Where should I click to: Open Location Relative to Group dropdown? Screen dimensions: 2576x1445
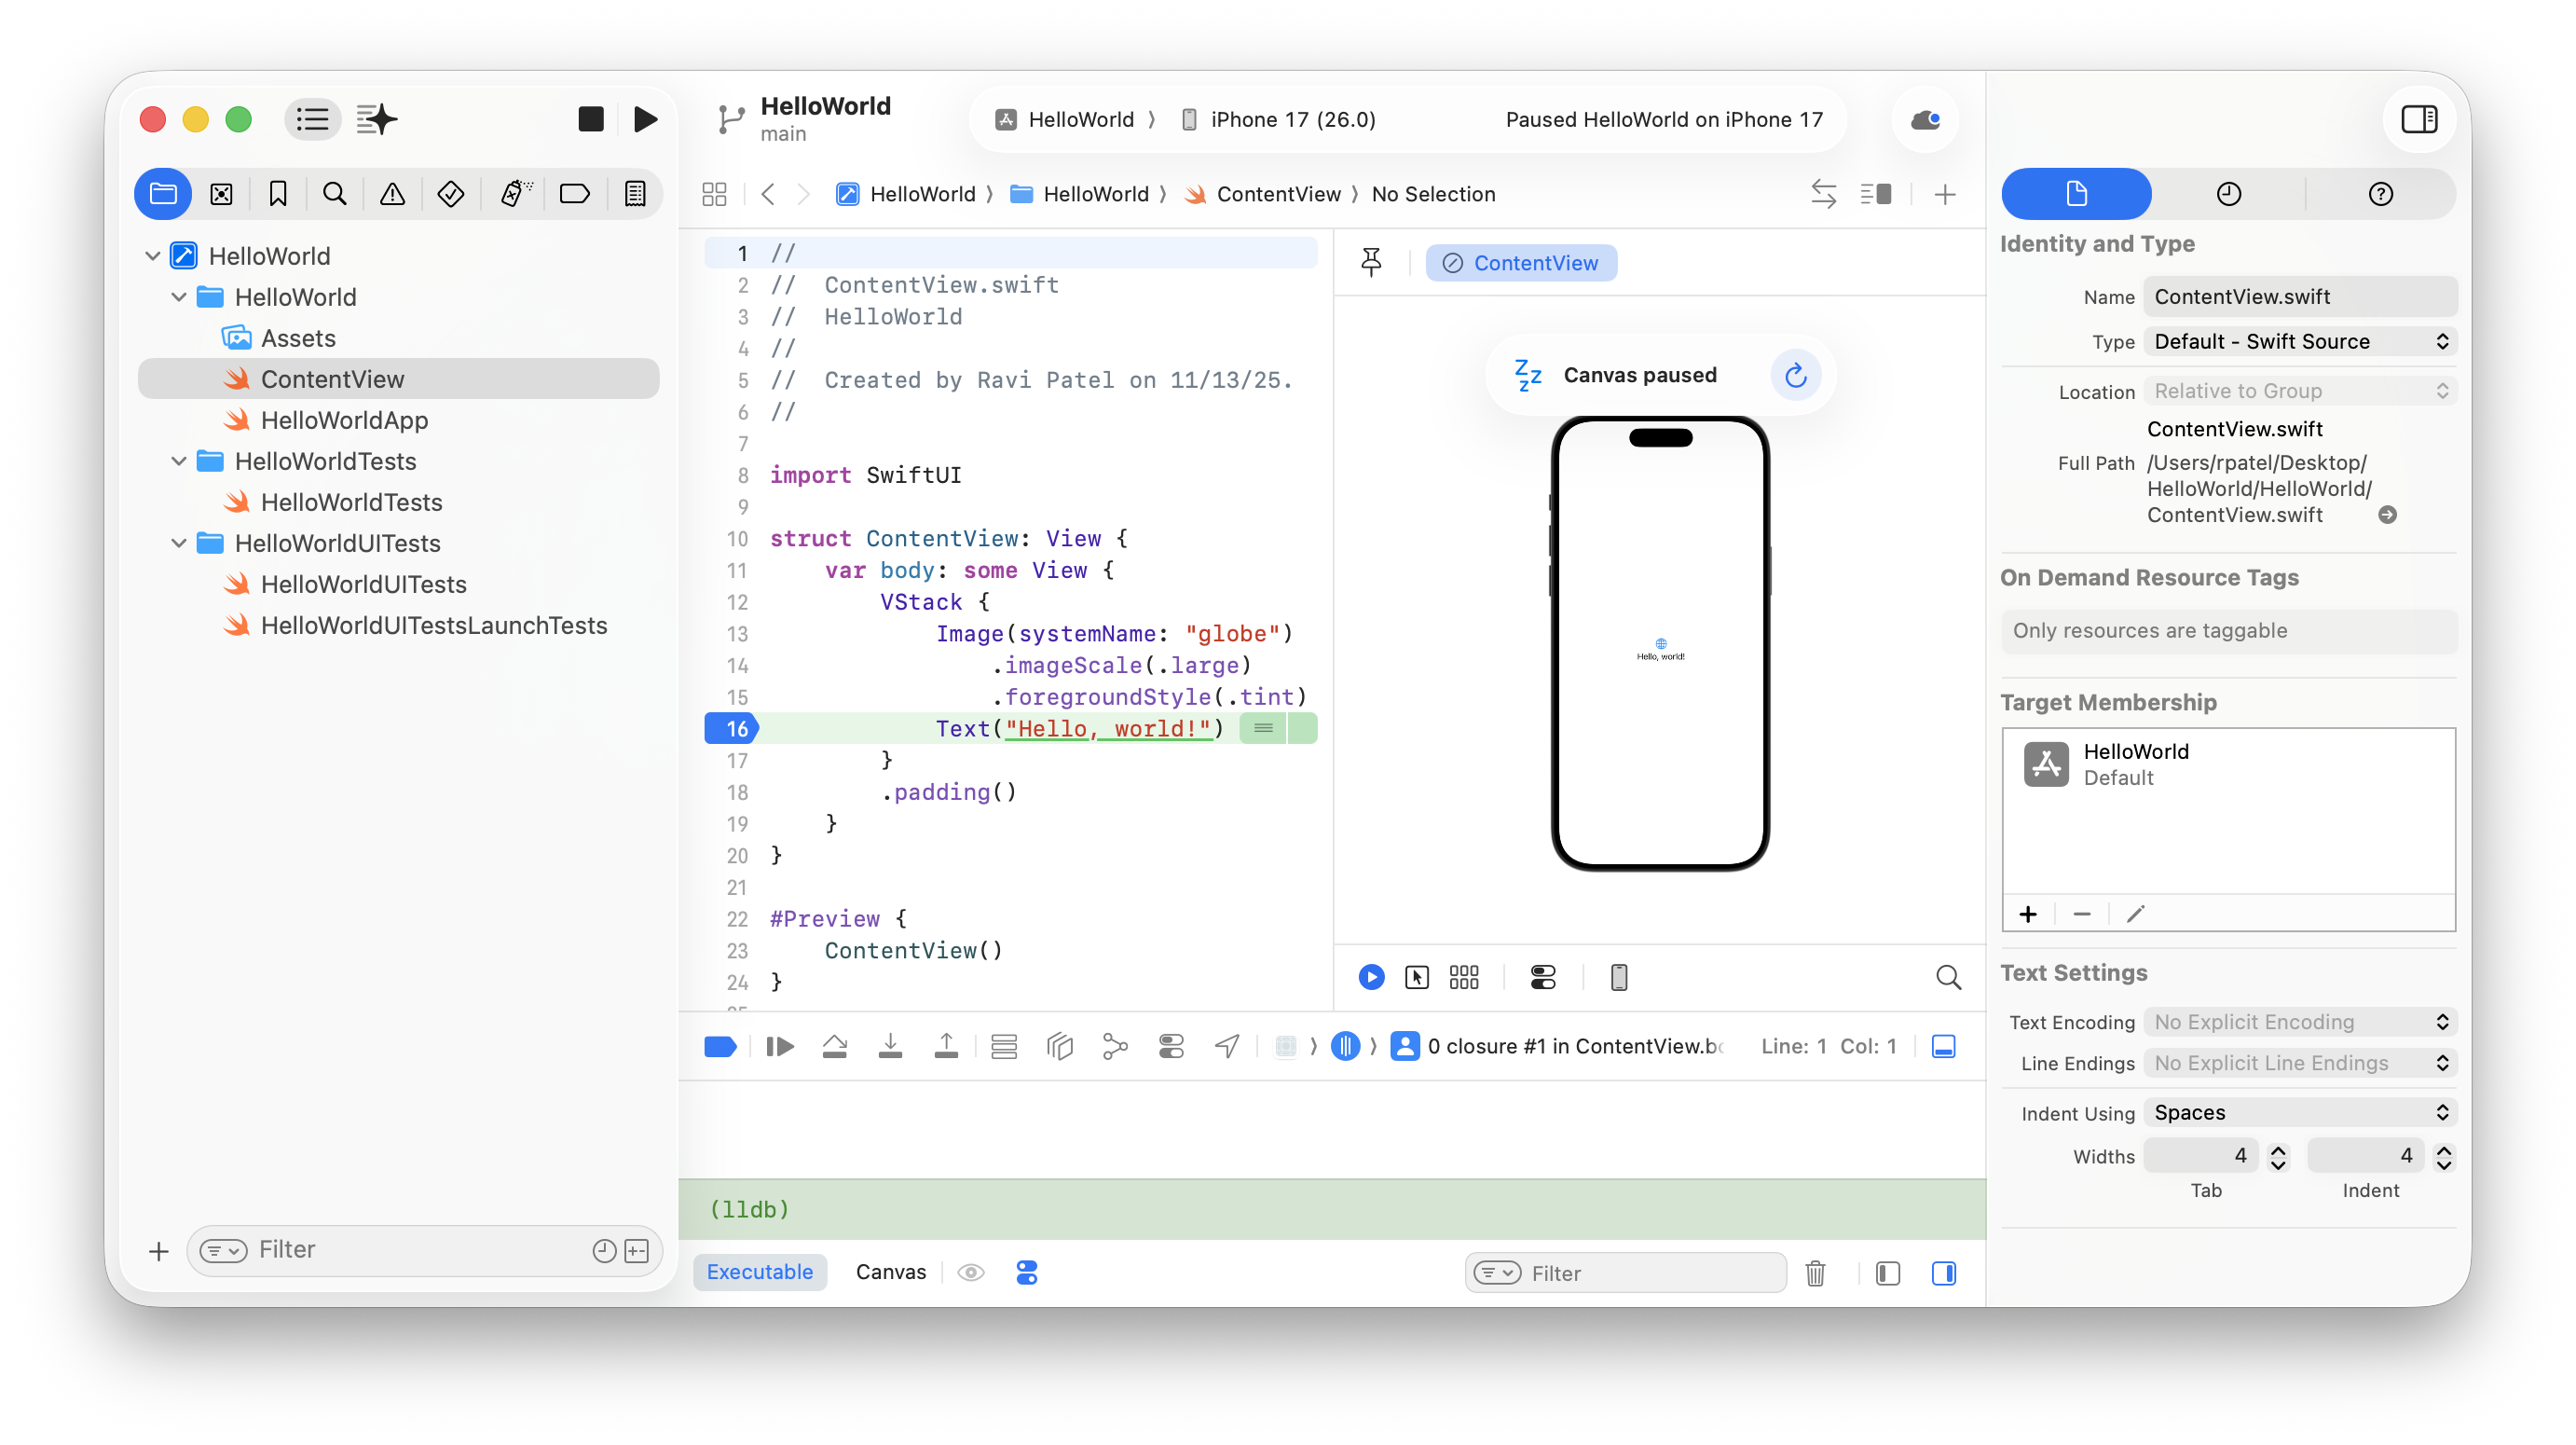(x=2299, y=391)
